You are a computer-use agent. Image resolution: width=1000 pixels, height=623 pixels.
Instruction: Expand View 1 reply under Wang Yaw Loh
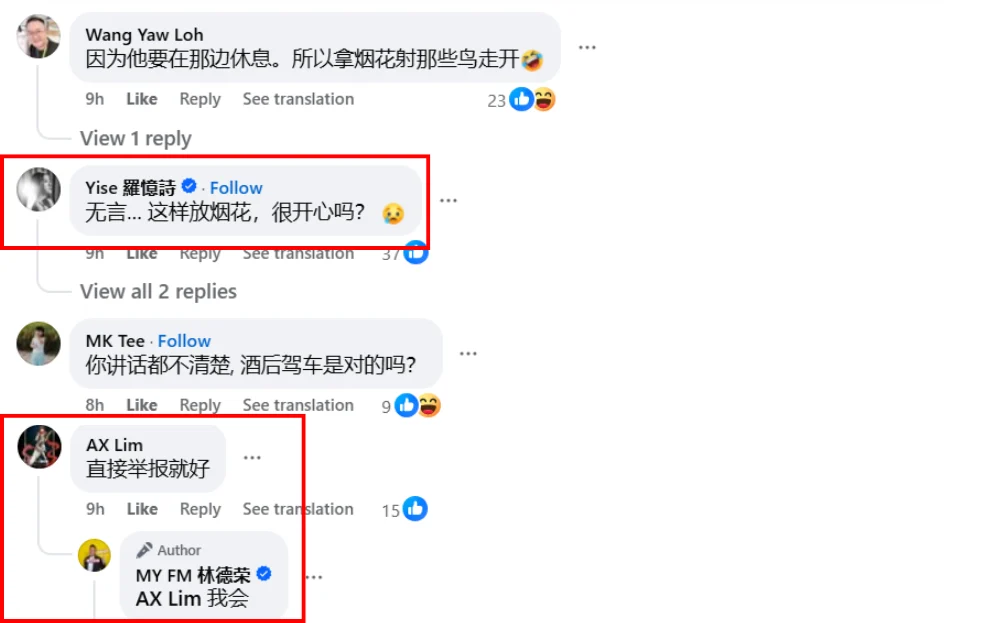tap(135, 138)
